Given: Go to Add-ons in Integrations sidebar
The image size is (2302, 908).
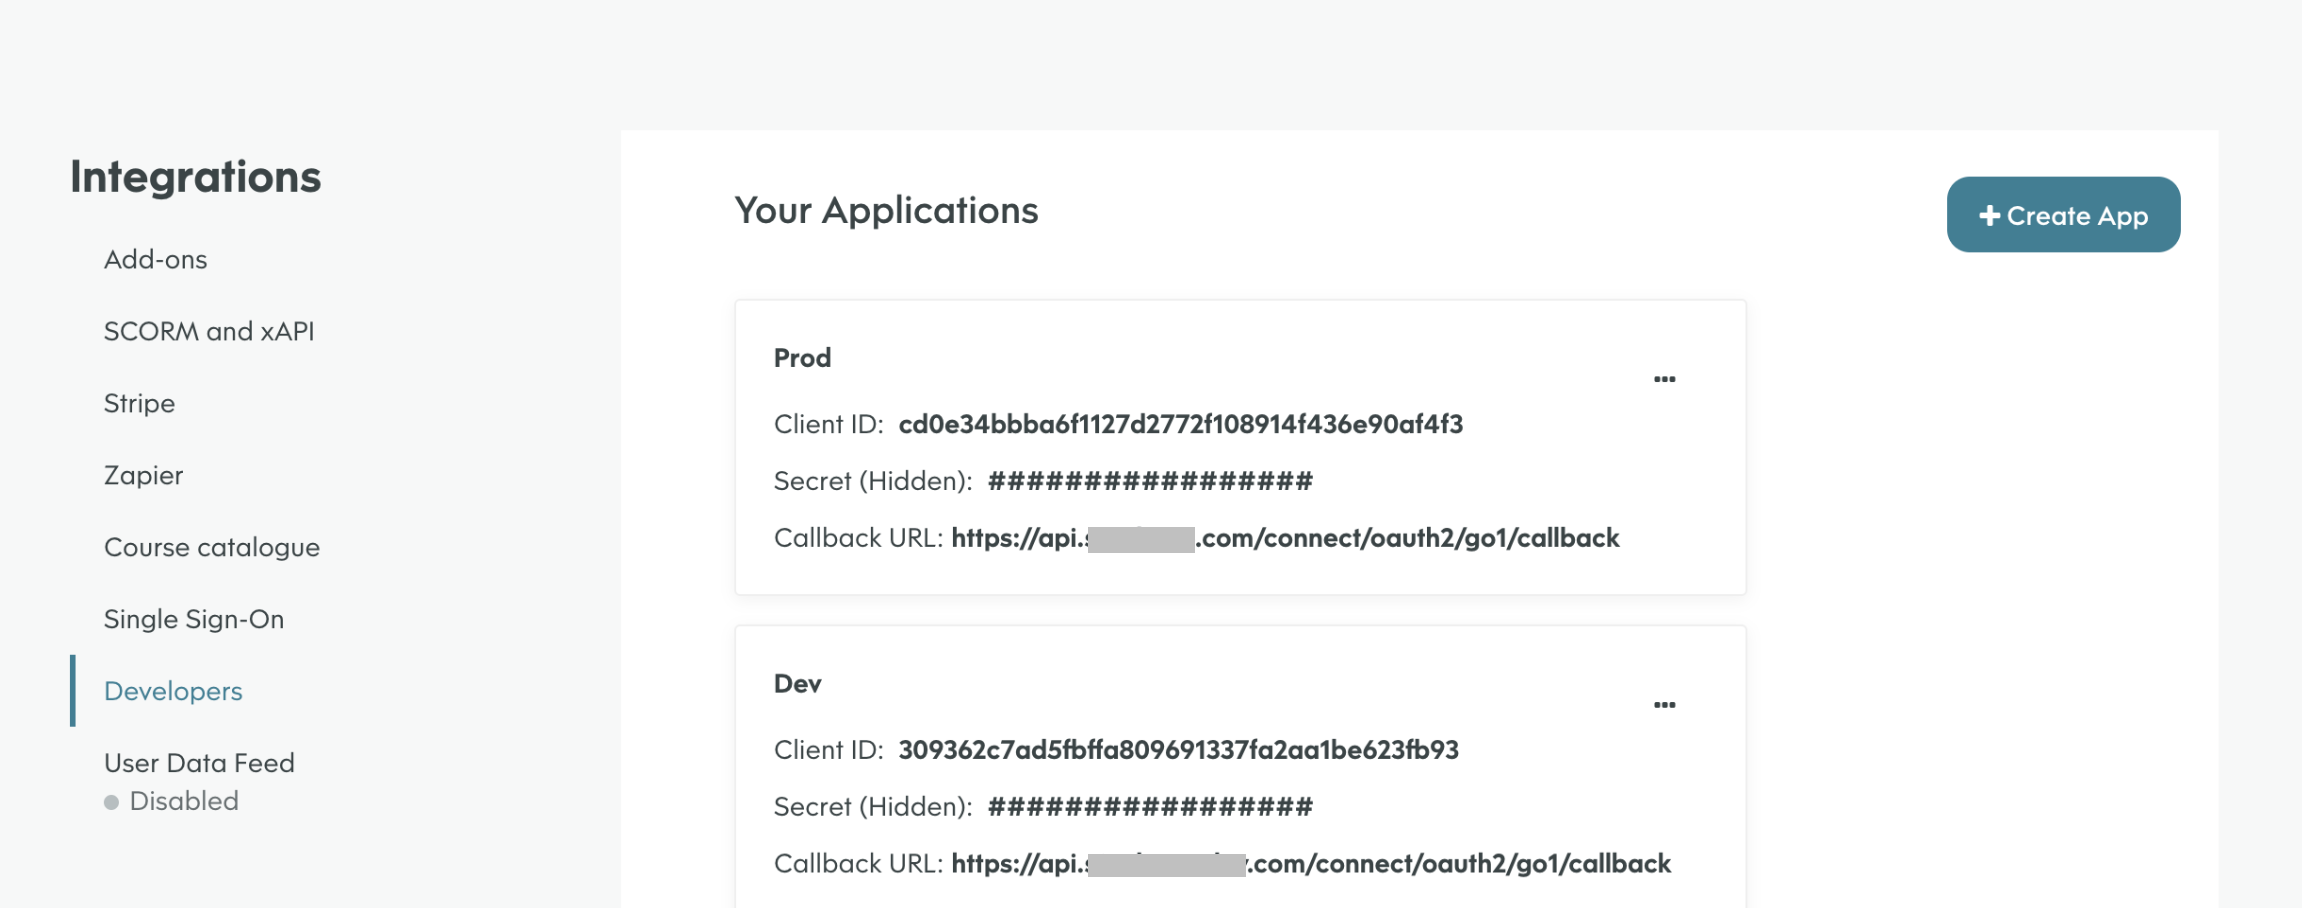Looking at the screenshot, I should pyautogui.click(x=156, y=260).
